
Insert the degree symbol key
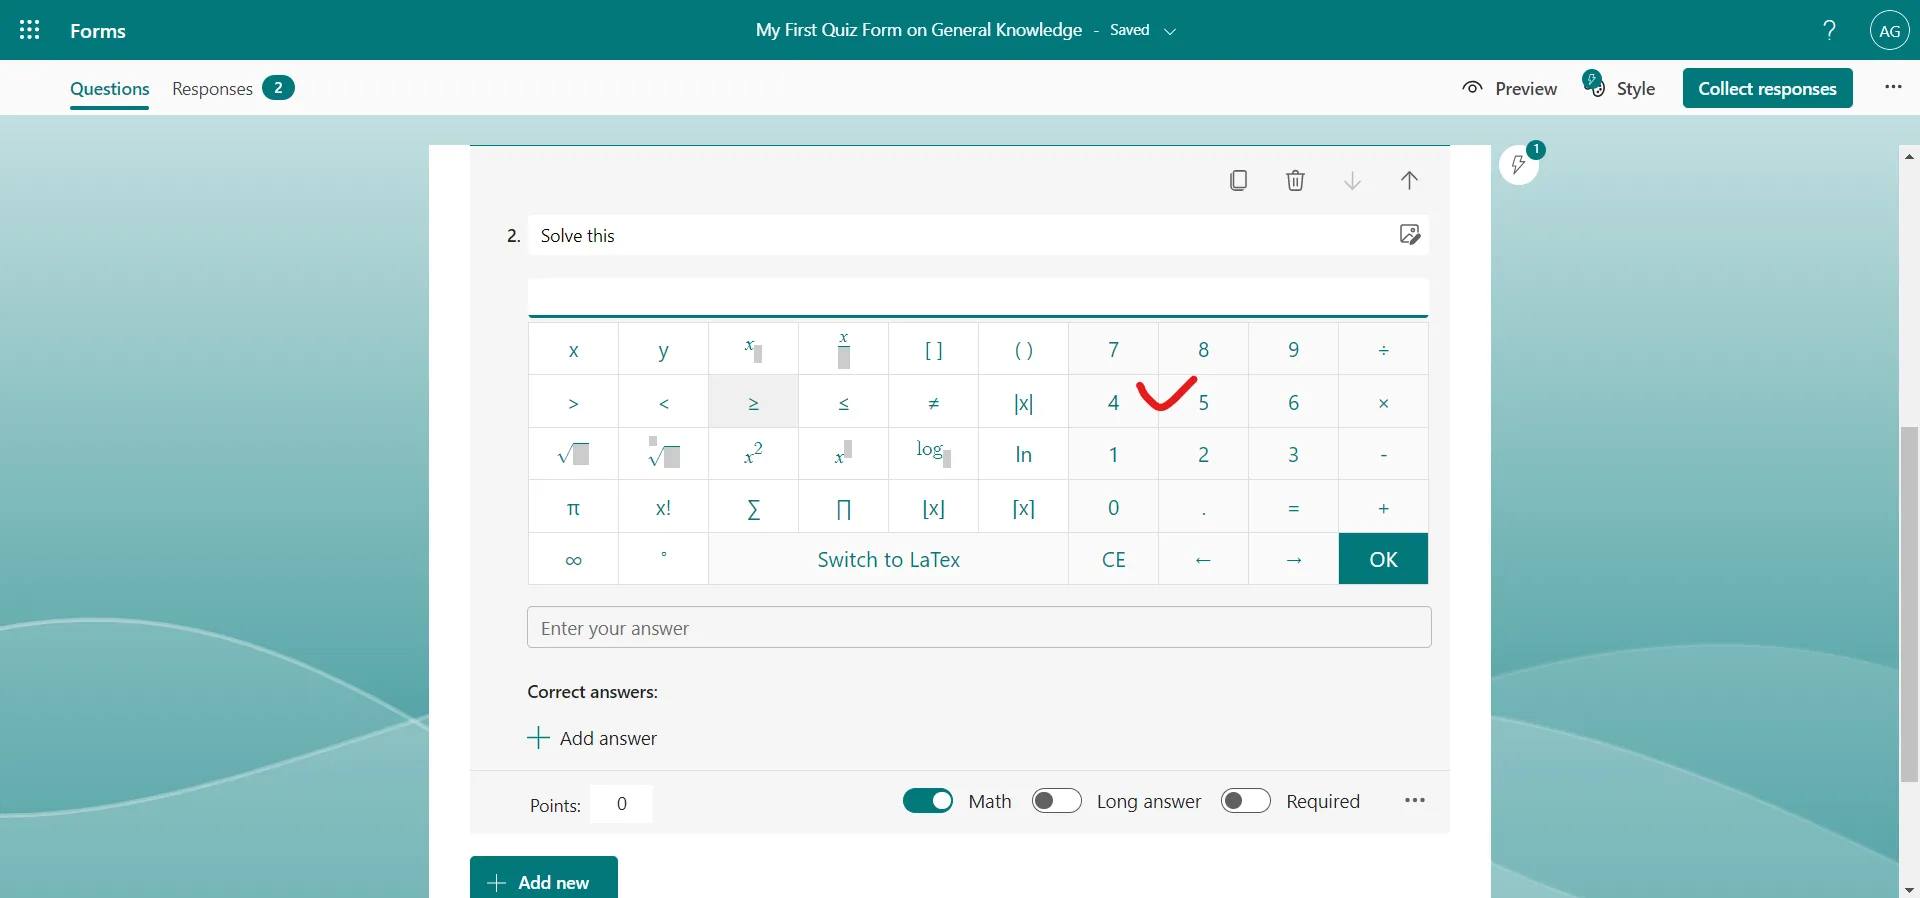[663, 559]
